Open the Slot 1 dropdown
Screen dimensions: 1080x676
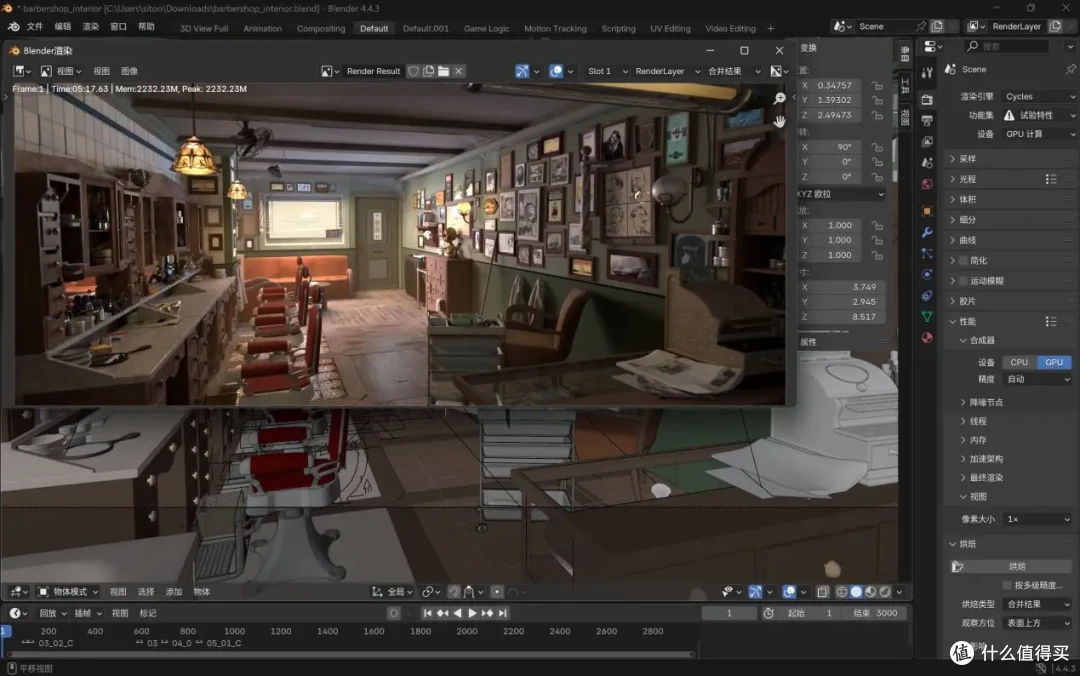[607, 71]
